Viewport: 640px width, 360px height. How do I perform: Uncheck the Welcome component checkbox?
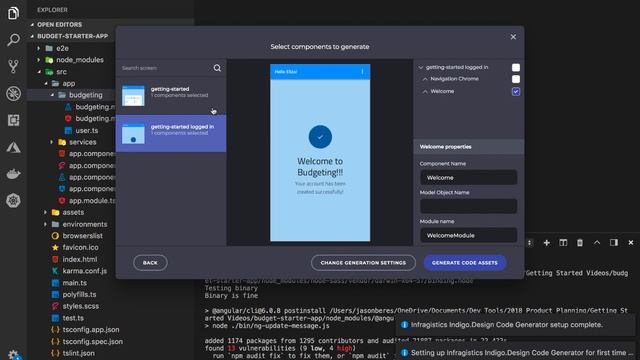coord(516,91)
